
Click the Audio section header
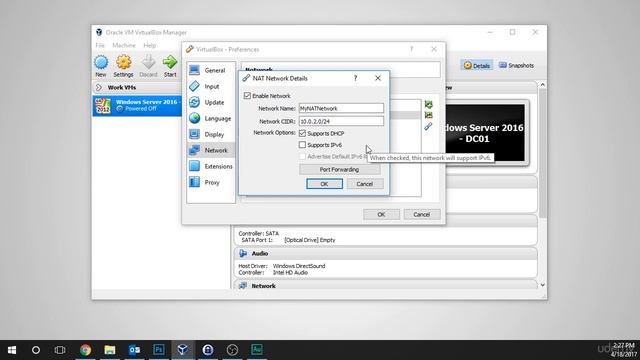[x=386, y=253]
